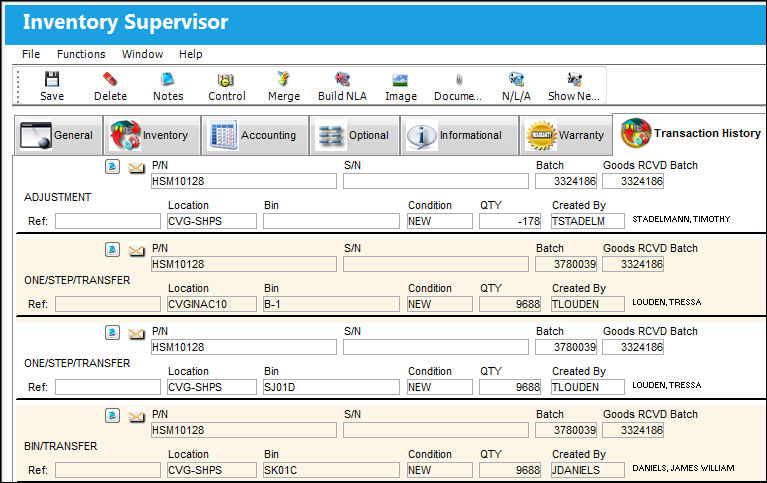767x483 pixels.
Task: Click document icon in SJ01D transfer row
Action: click(113, 333)
